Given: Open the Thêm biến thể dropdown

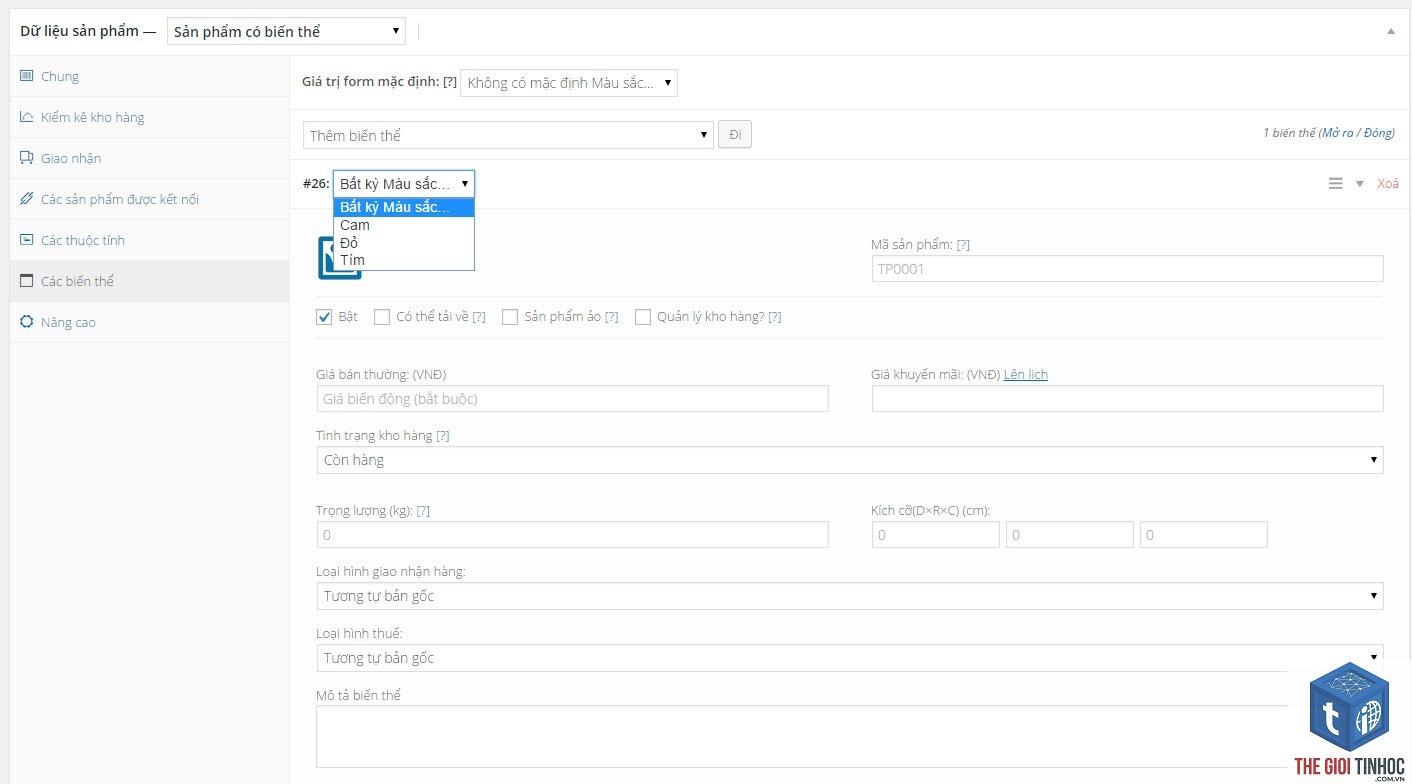Looking at the screenshot, I should [508, 135].
